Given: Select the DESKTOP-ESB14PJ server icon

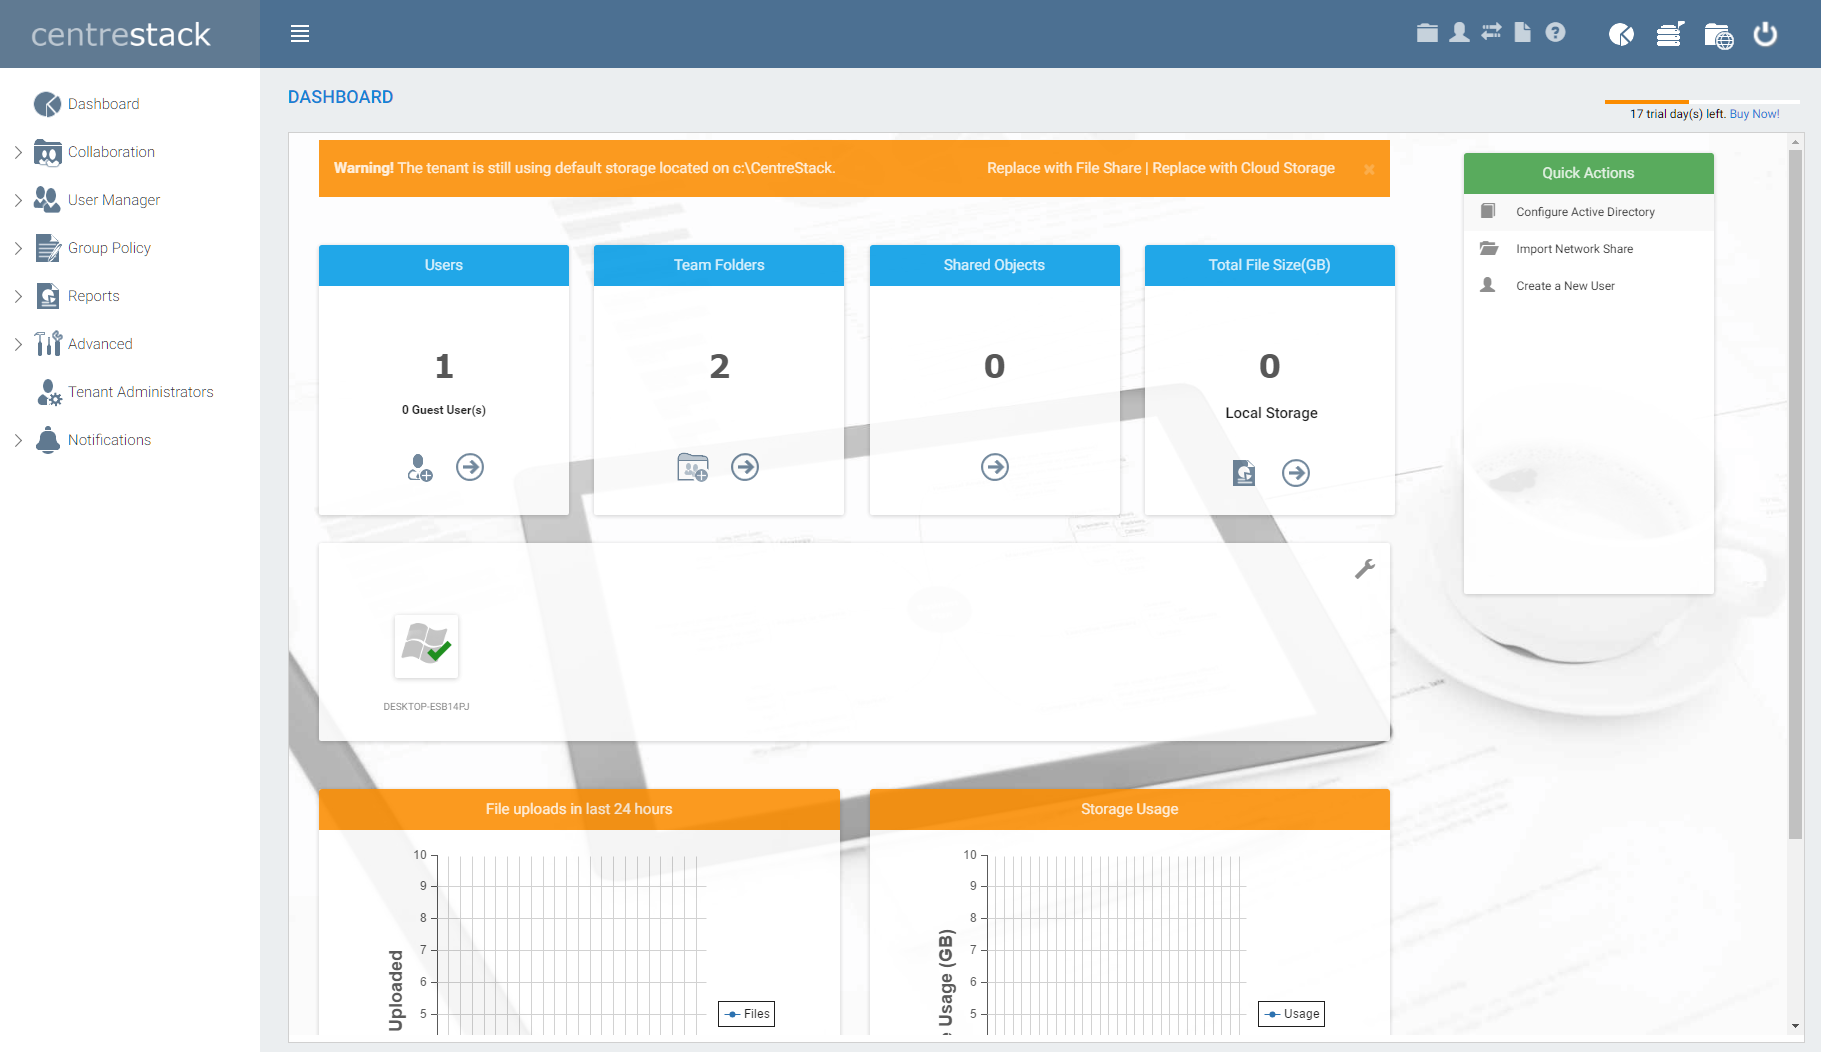Looking at the screenshot, I should [x=427, y=646].
